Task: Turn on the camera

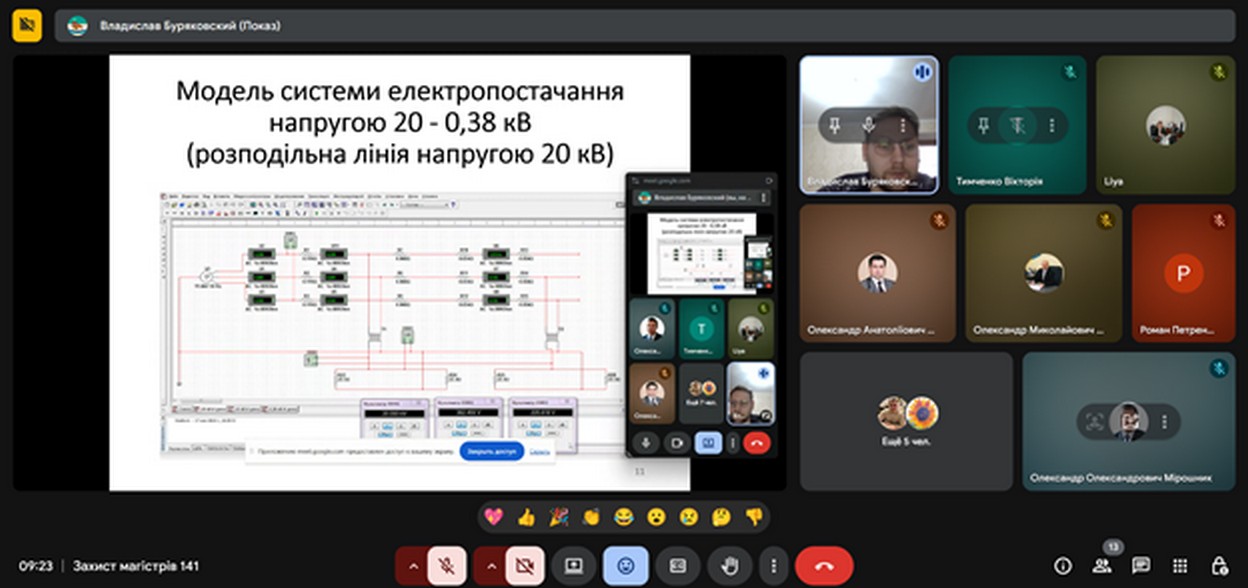Action: pos(525,566)
